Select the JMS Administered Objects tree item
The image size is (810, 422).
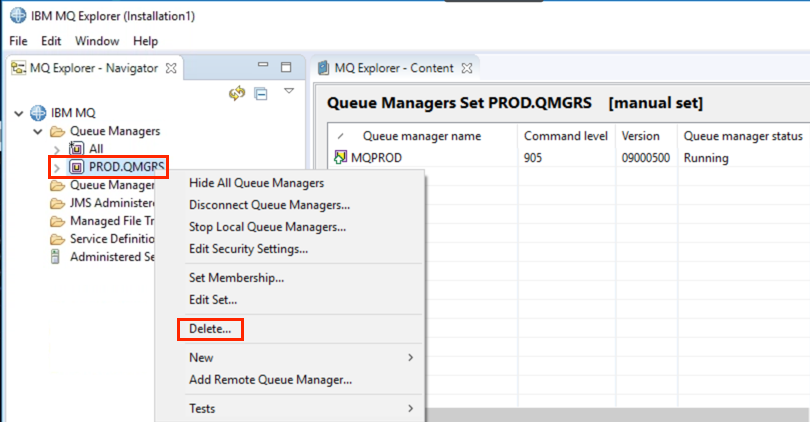(112, 203)
